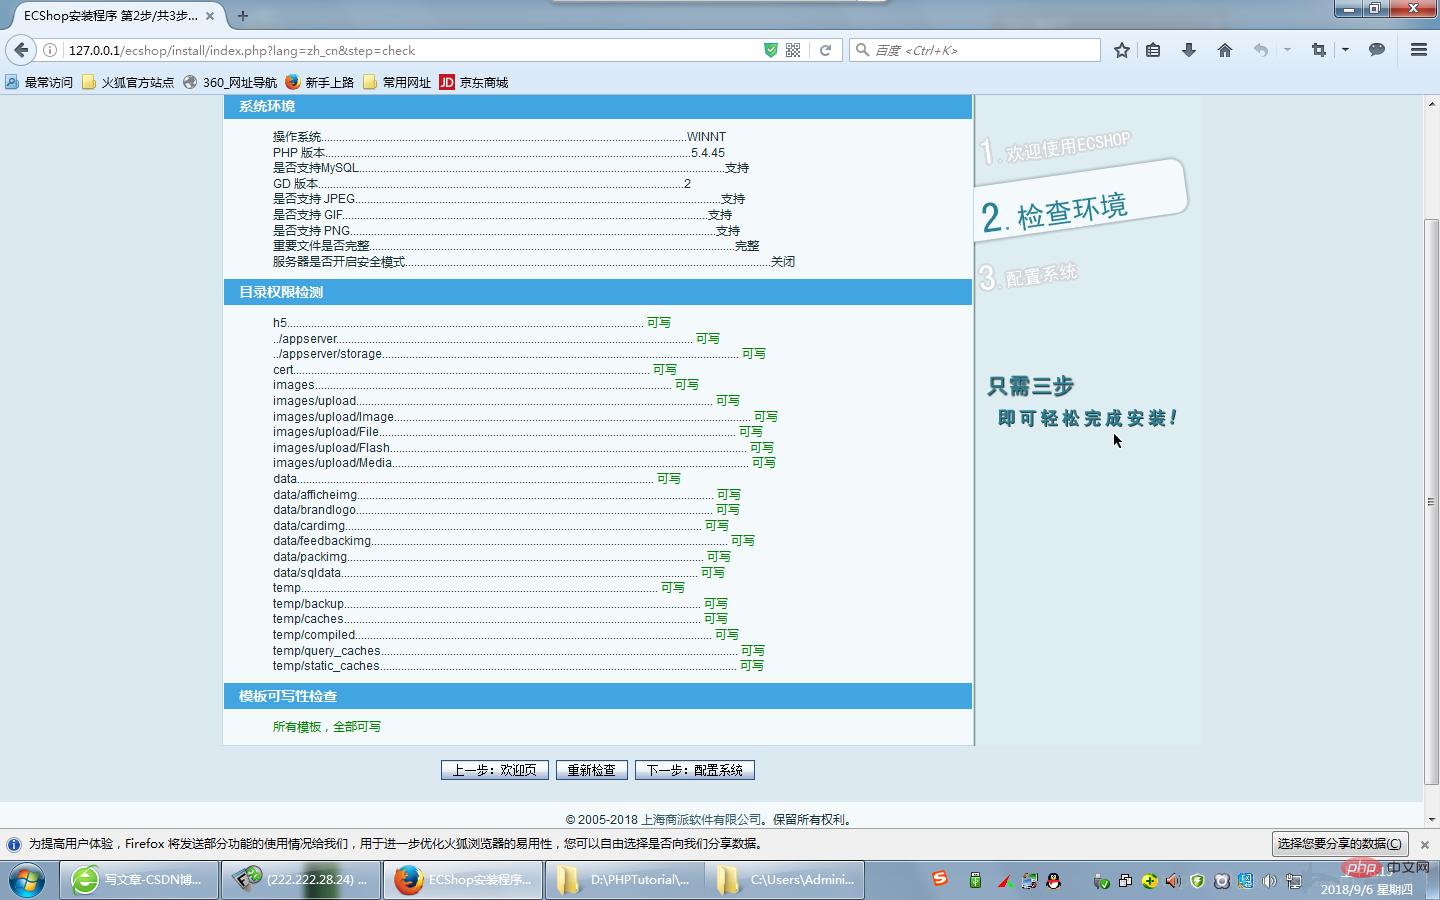Viewport: 1440px width, 900px height.
Task: Open the QR code icon in address bar
Action: [793, 50]
